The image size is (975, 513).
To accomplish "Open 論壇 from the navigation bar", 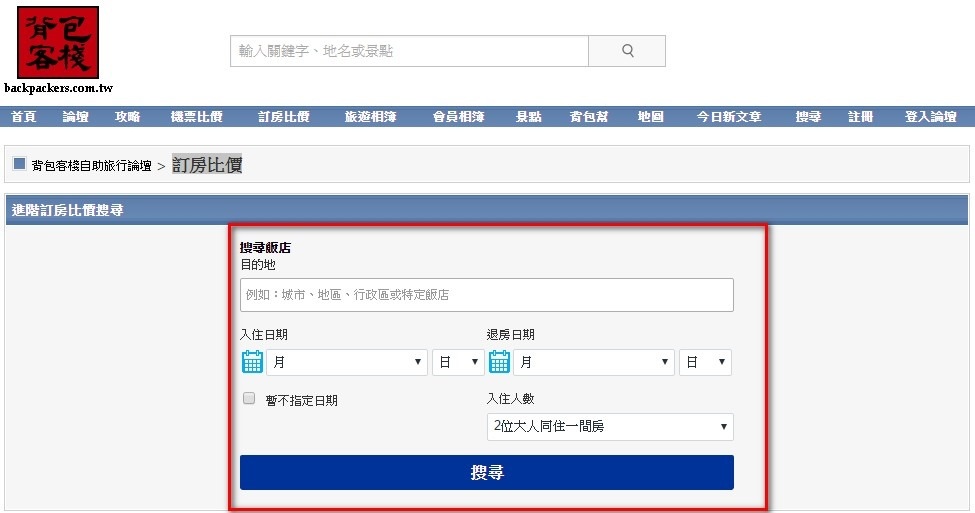I will 75,116.
